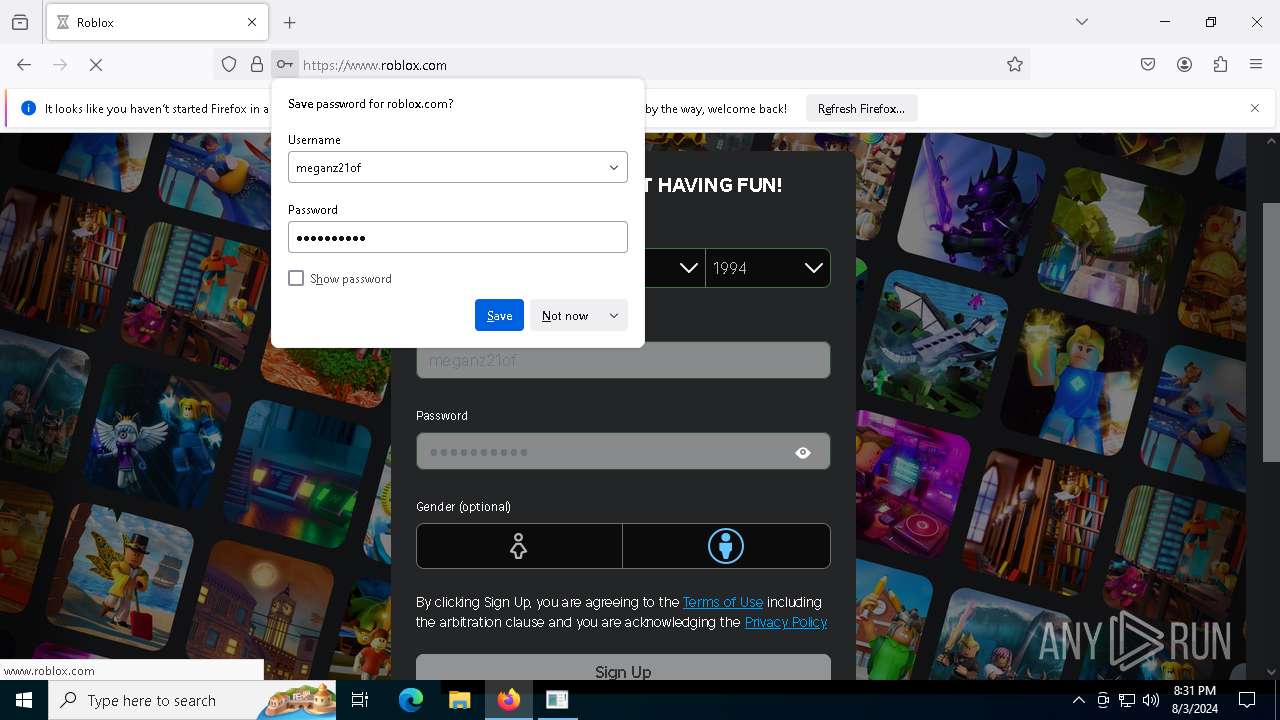Image resolution: width=1280 pixels, height=720 pixels.
Task: Open Save to Pocket icon
Action: point(1148,65)
